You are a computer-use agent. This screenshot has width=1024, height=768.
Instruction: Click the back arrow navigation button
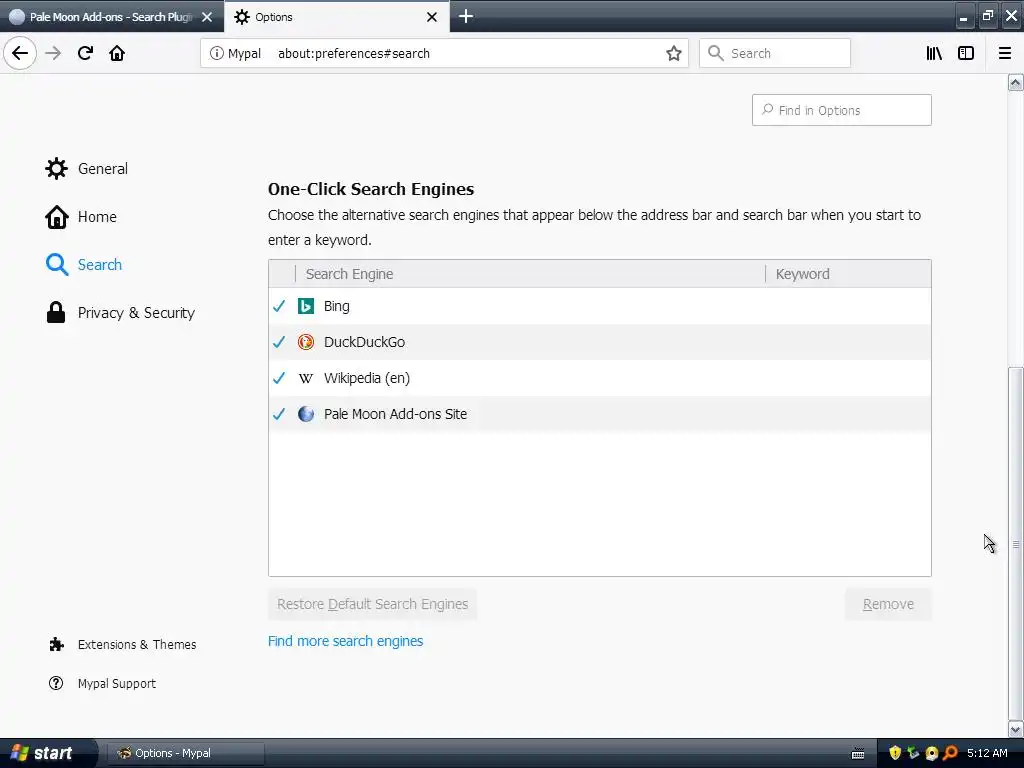(20, 53)
